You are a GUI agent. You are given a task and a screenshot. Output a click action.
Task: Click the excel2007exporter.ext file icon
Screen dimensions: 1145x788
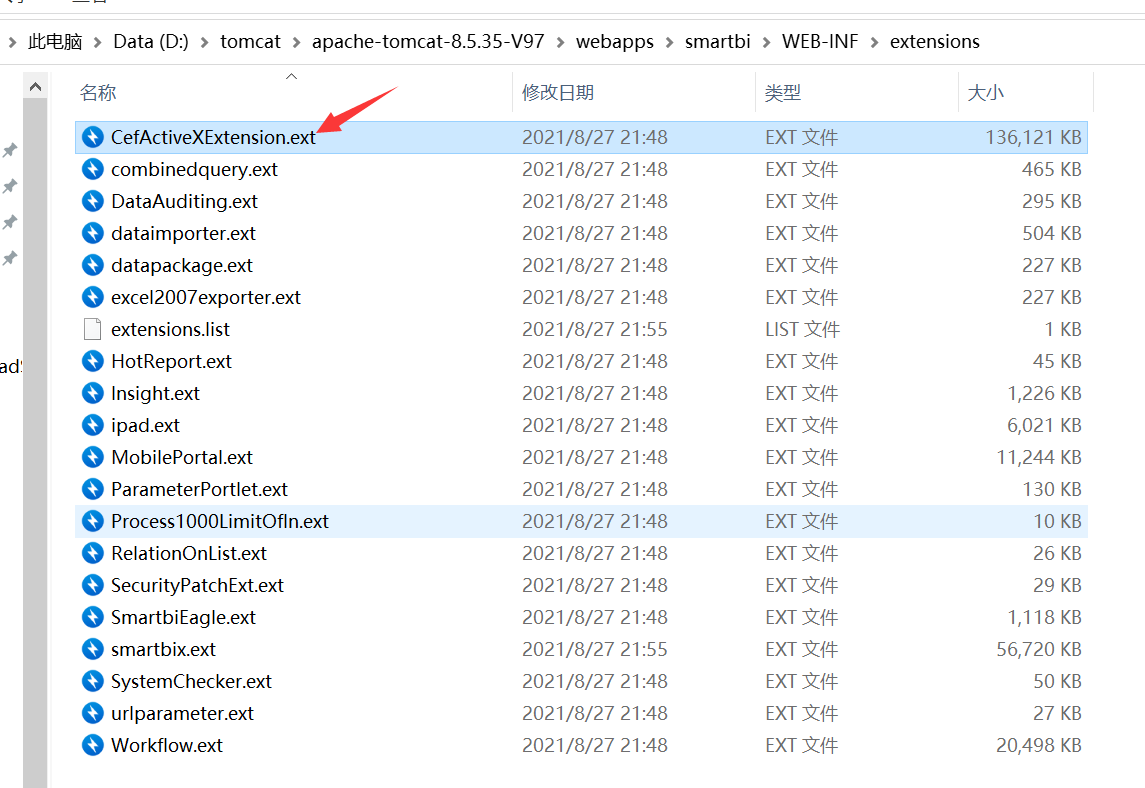pyautogui.click(x=93, y=297)
